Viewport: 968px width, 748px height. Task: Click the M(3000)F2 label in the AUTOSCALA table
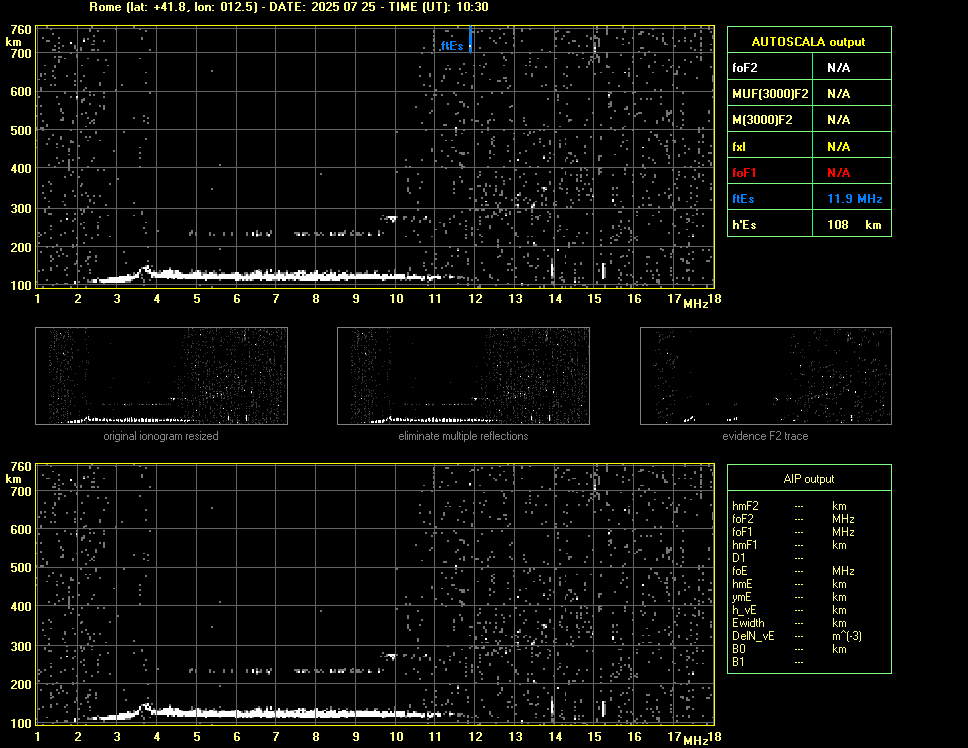pyautogui.click(x=762, y=120)
